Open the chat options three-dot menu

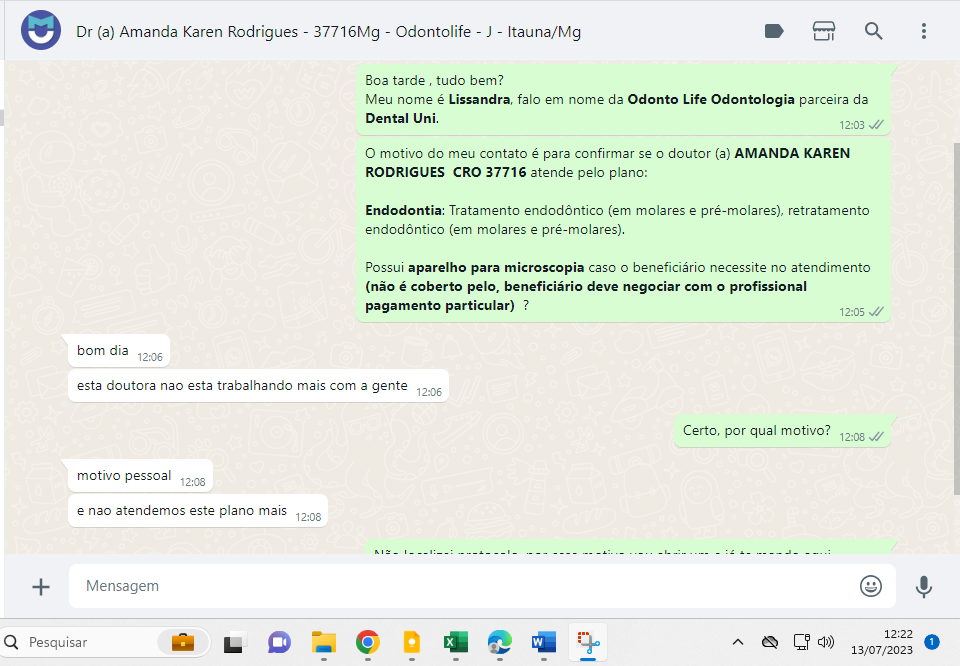924,31
